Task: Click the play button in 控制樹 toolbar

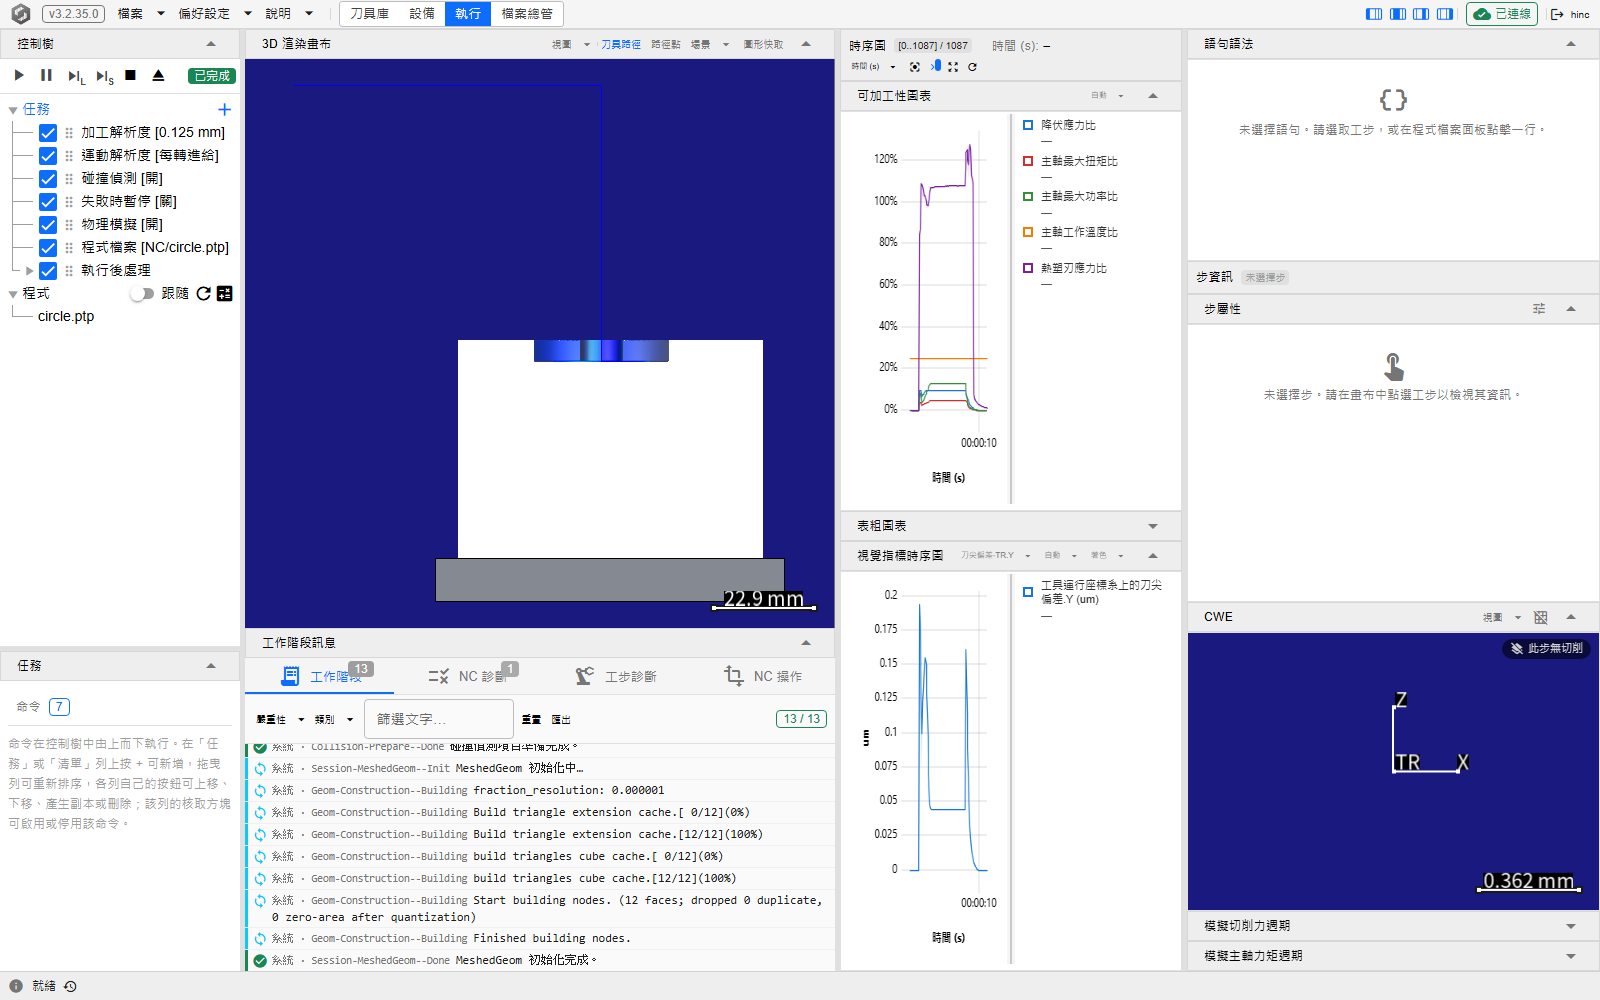Action: [x=19, y=75]
